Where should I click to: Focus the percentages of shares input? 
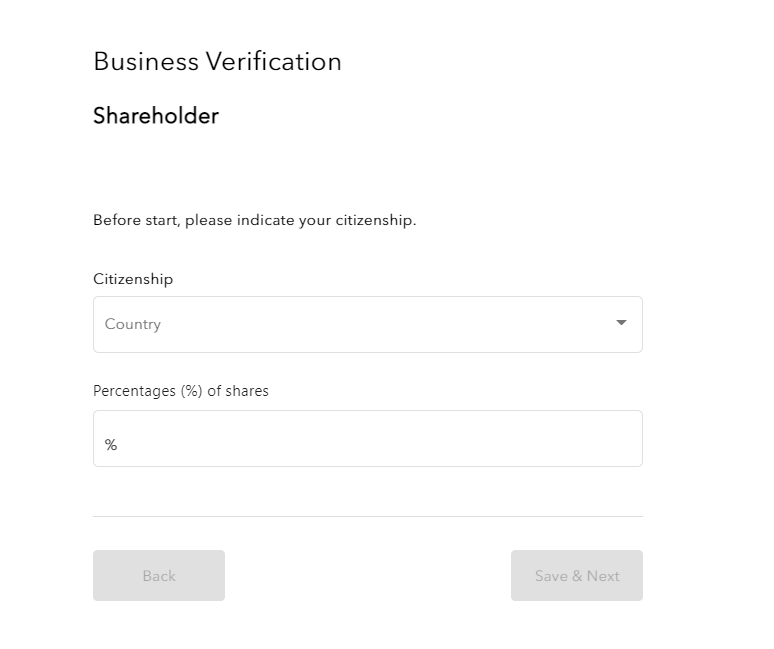[367, 439]
